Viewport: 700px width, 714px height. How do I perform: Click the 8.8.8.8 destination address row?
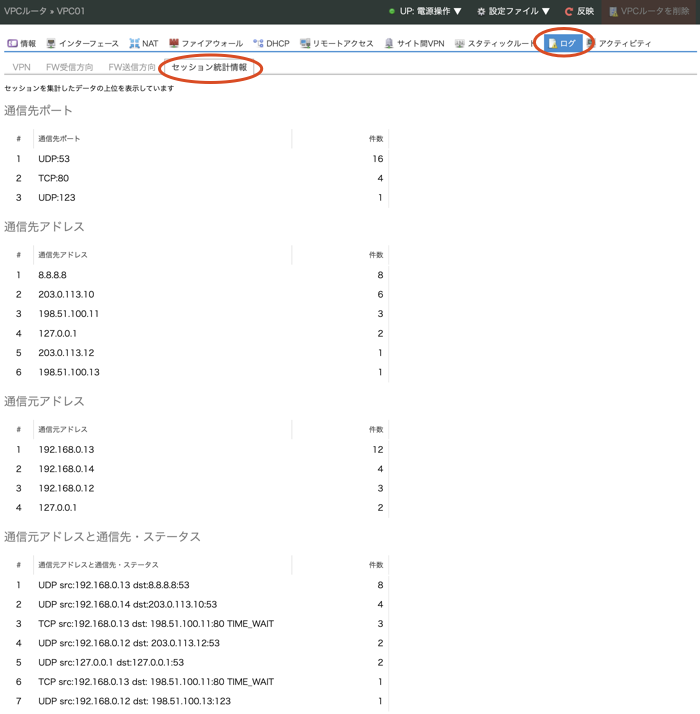coord(53,275)
